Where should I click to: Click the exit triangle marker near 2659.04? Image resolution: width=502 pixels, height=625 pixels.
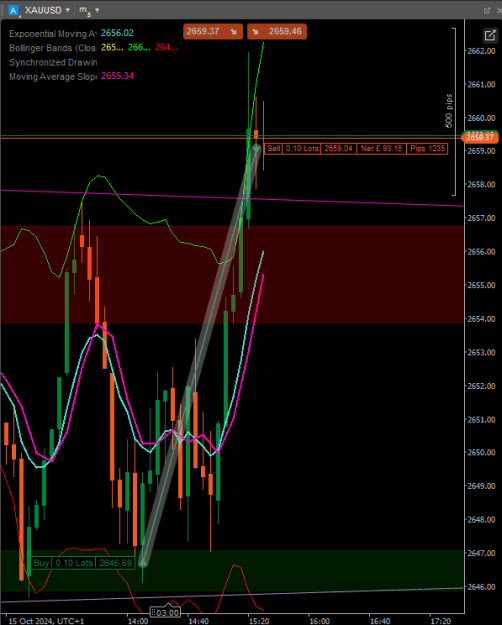click(256, 149)
